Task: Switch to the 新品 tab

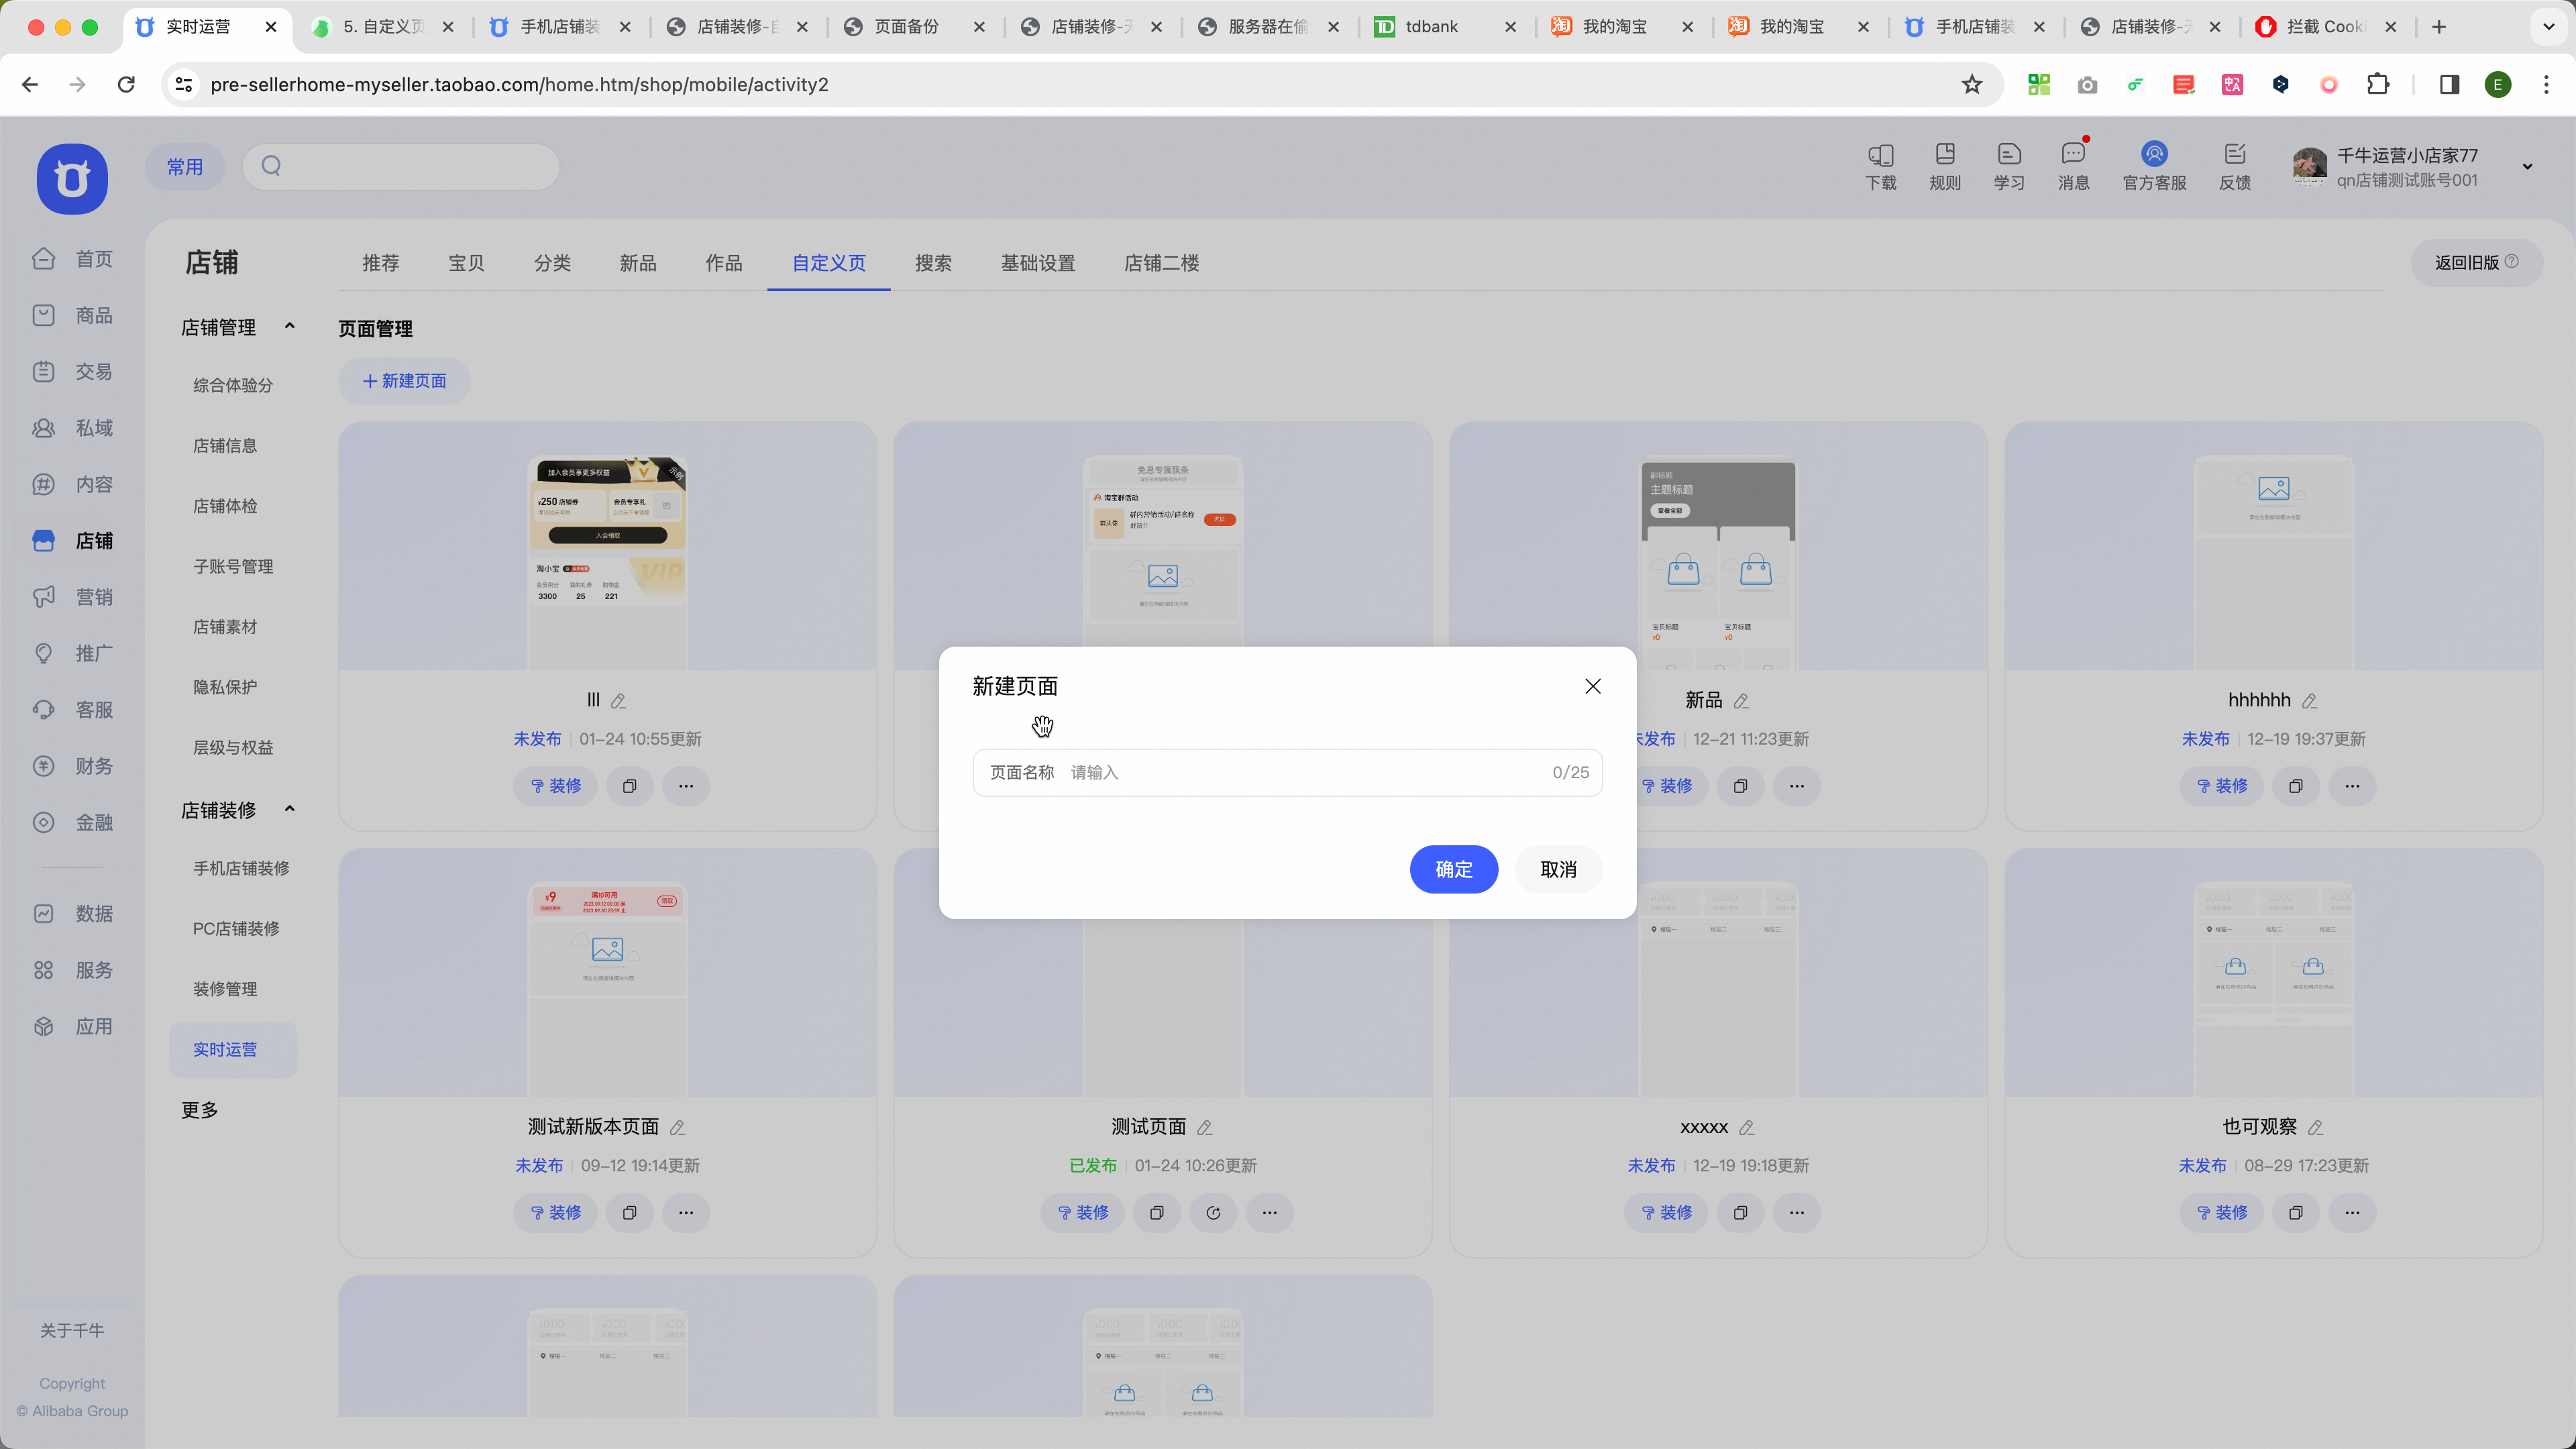Action: coord(638,263)
